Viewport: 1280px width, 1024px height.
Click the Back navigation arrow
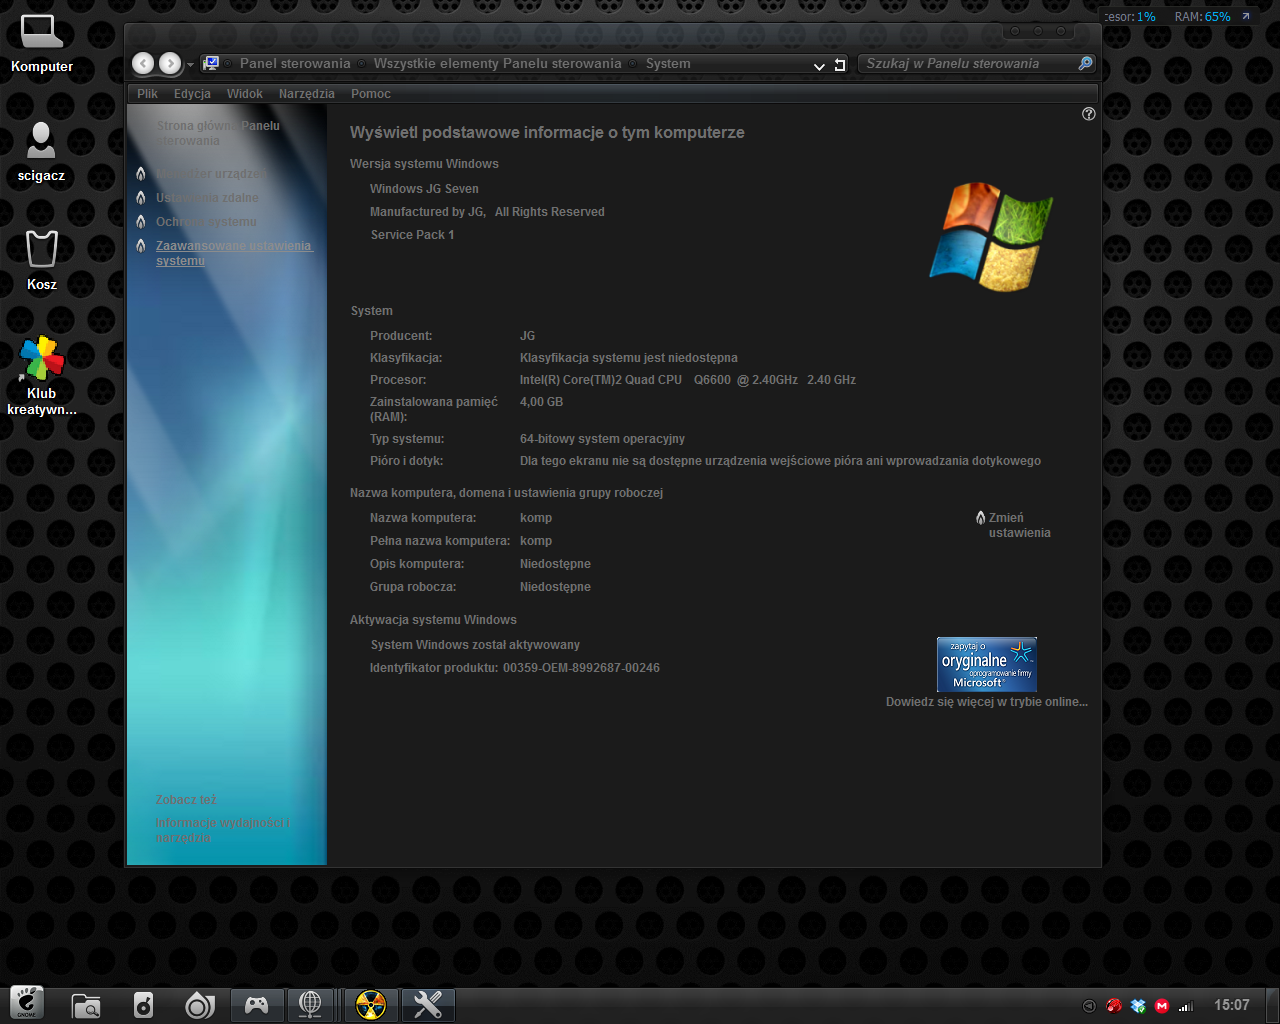[x=144, y=64]
